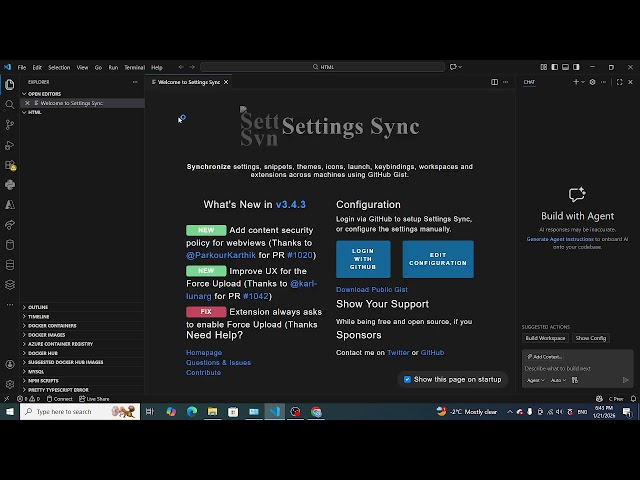Image resolution: width=640 pixels, height=480 pixels.
Task: Open Explorer panel more actions ellipsis
Action: (135, 82)
